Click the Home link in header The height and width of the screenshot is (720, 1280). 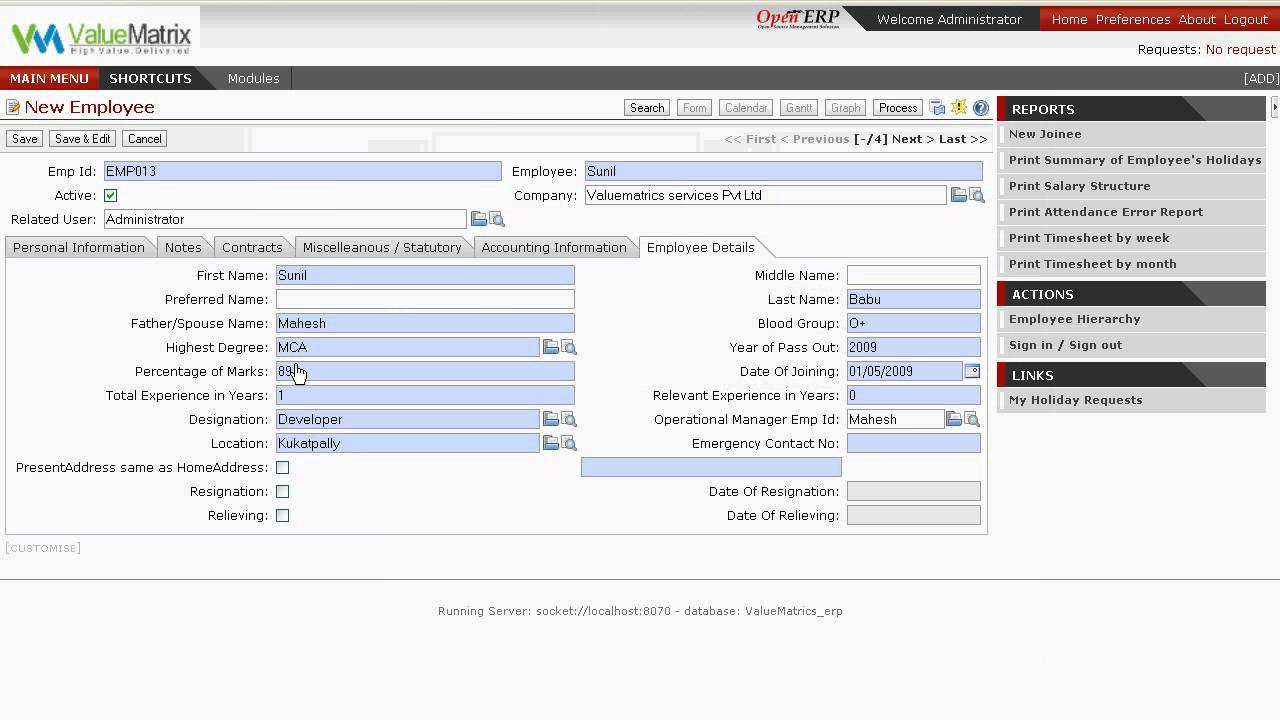[1069, 19]
